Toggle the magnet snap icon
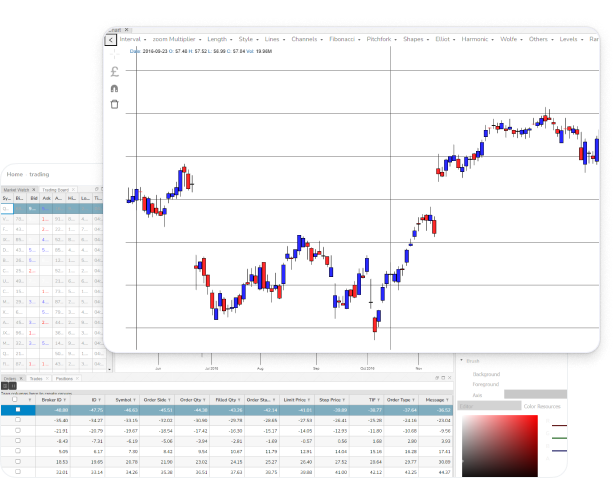Screen dimensions: 616x478 (114, 88)
